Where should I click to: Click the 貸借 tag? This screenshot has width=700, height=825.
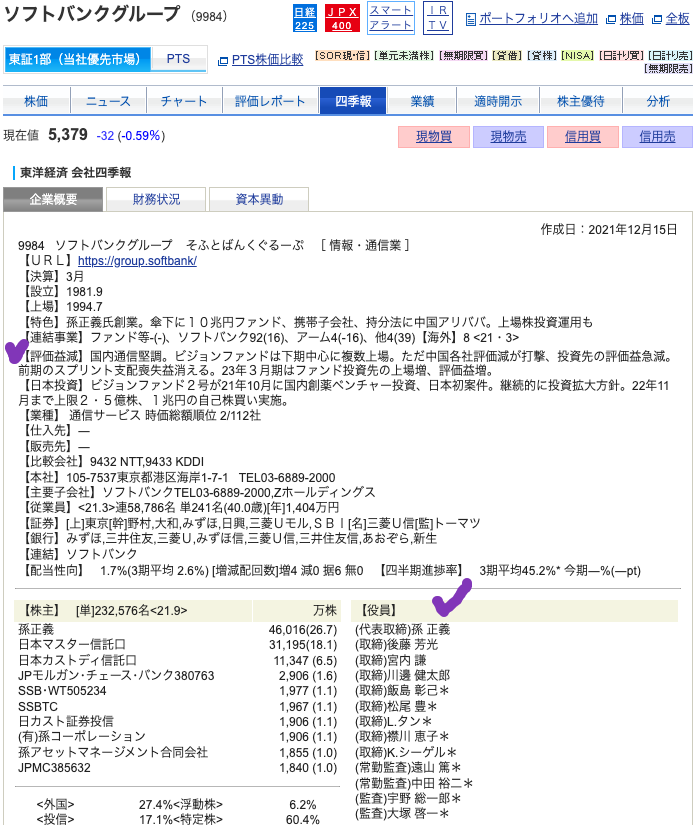point(507,56)
